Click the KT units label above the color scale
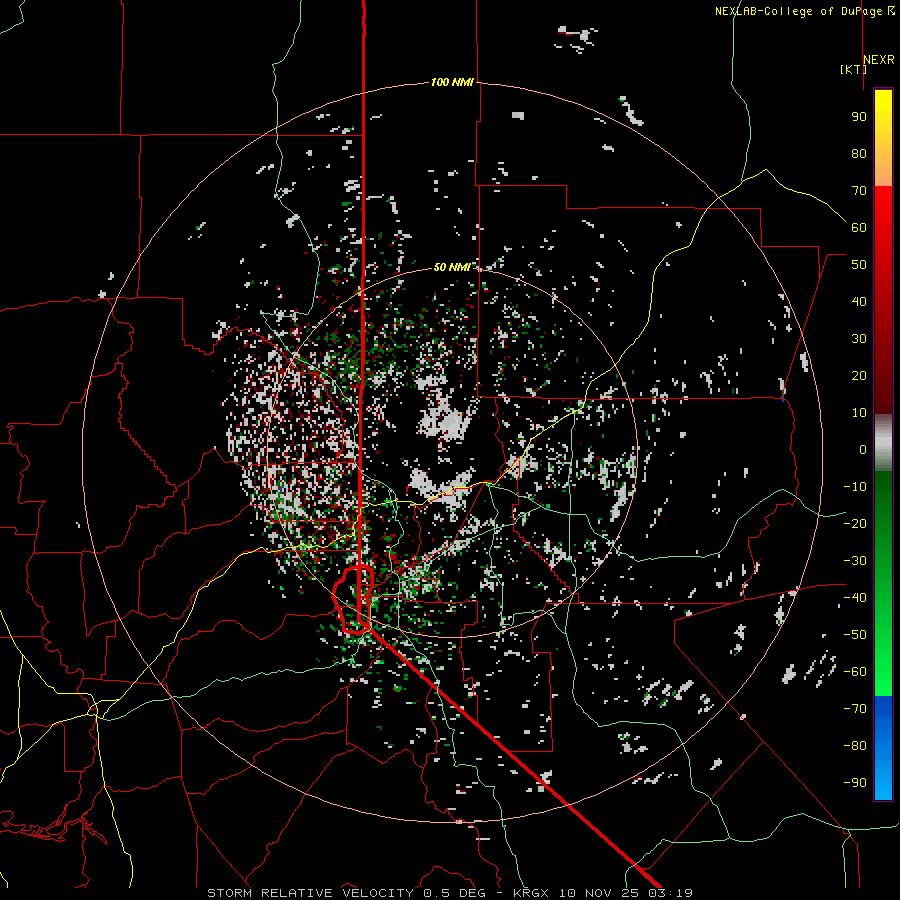 click(854, 69)
